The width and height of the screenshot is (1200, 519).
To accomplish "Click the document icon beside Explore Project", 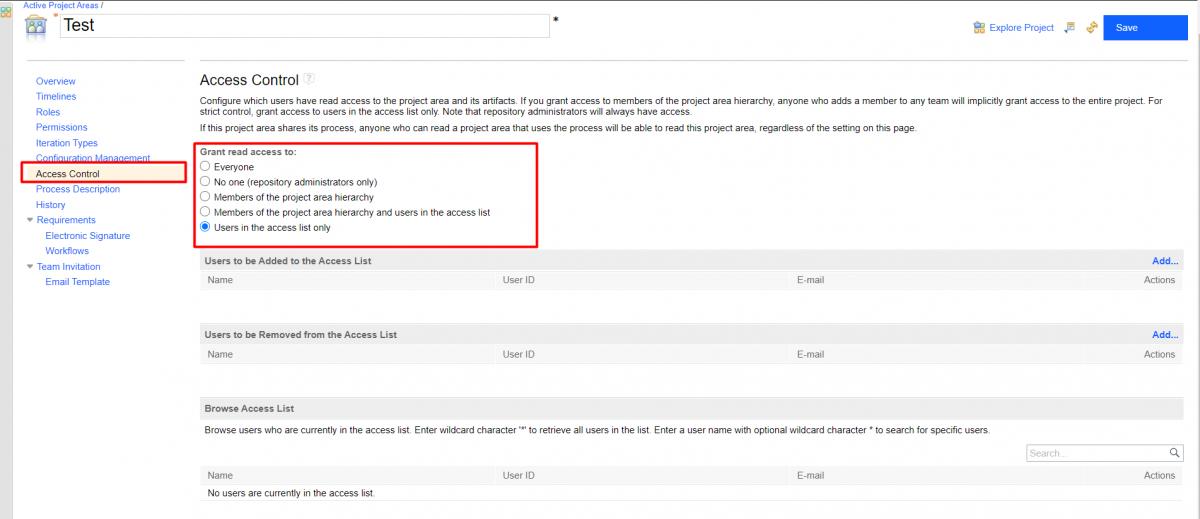I will [1069, 28].
